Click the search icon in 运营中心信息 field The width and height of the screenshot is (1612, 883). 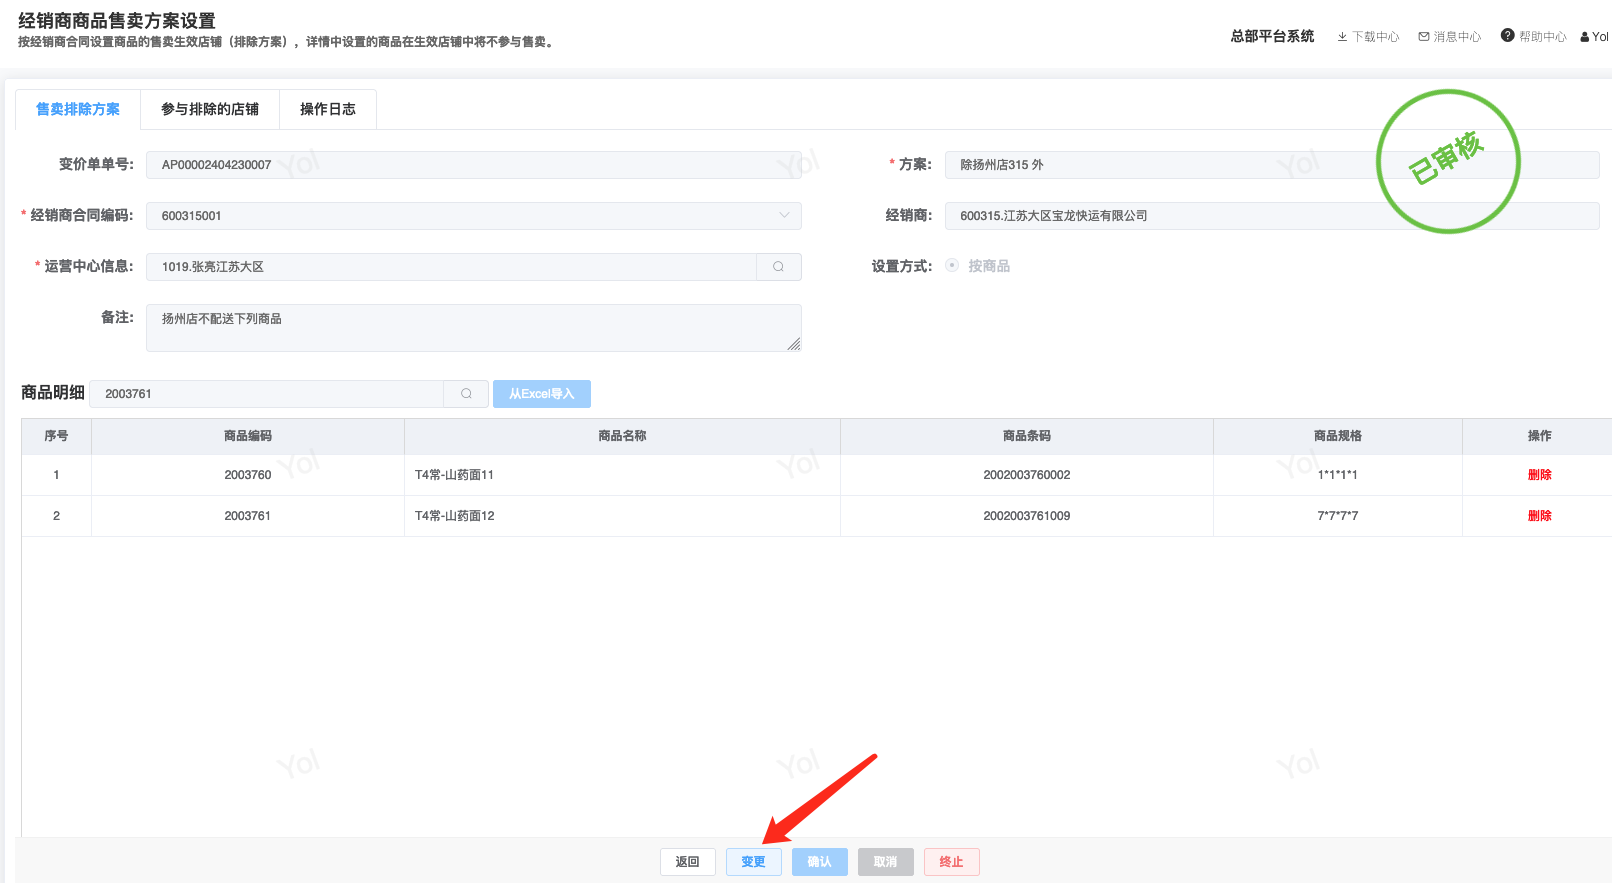tap(778, 267)
